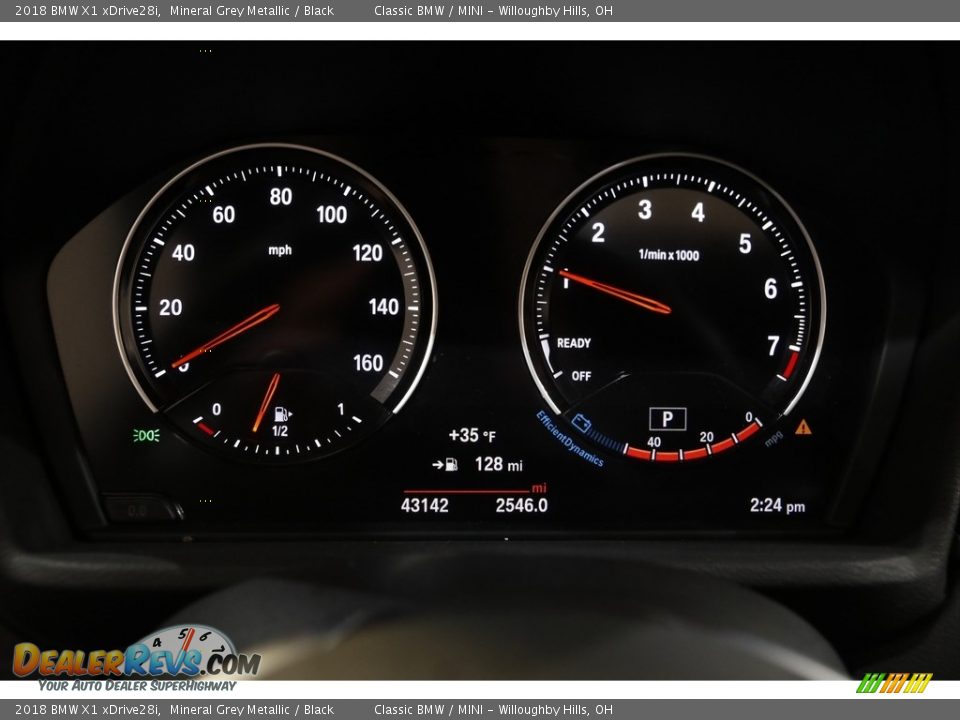960x720 pixels.
Task: Click the green-orange-yellow striped logo
Action: [894, 683]
